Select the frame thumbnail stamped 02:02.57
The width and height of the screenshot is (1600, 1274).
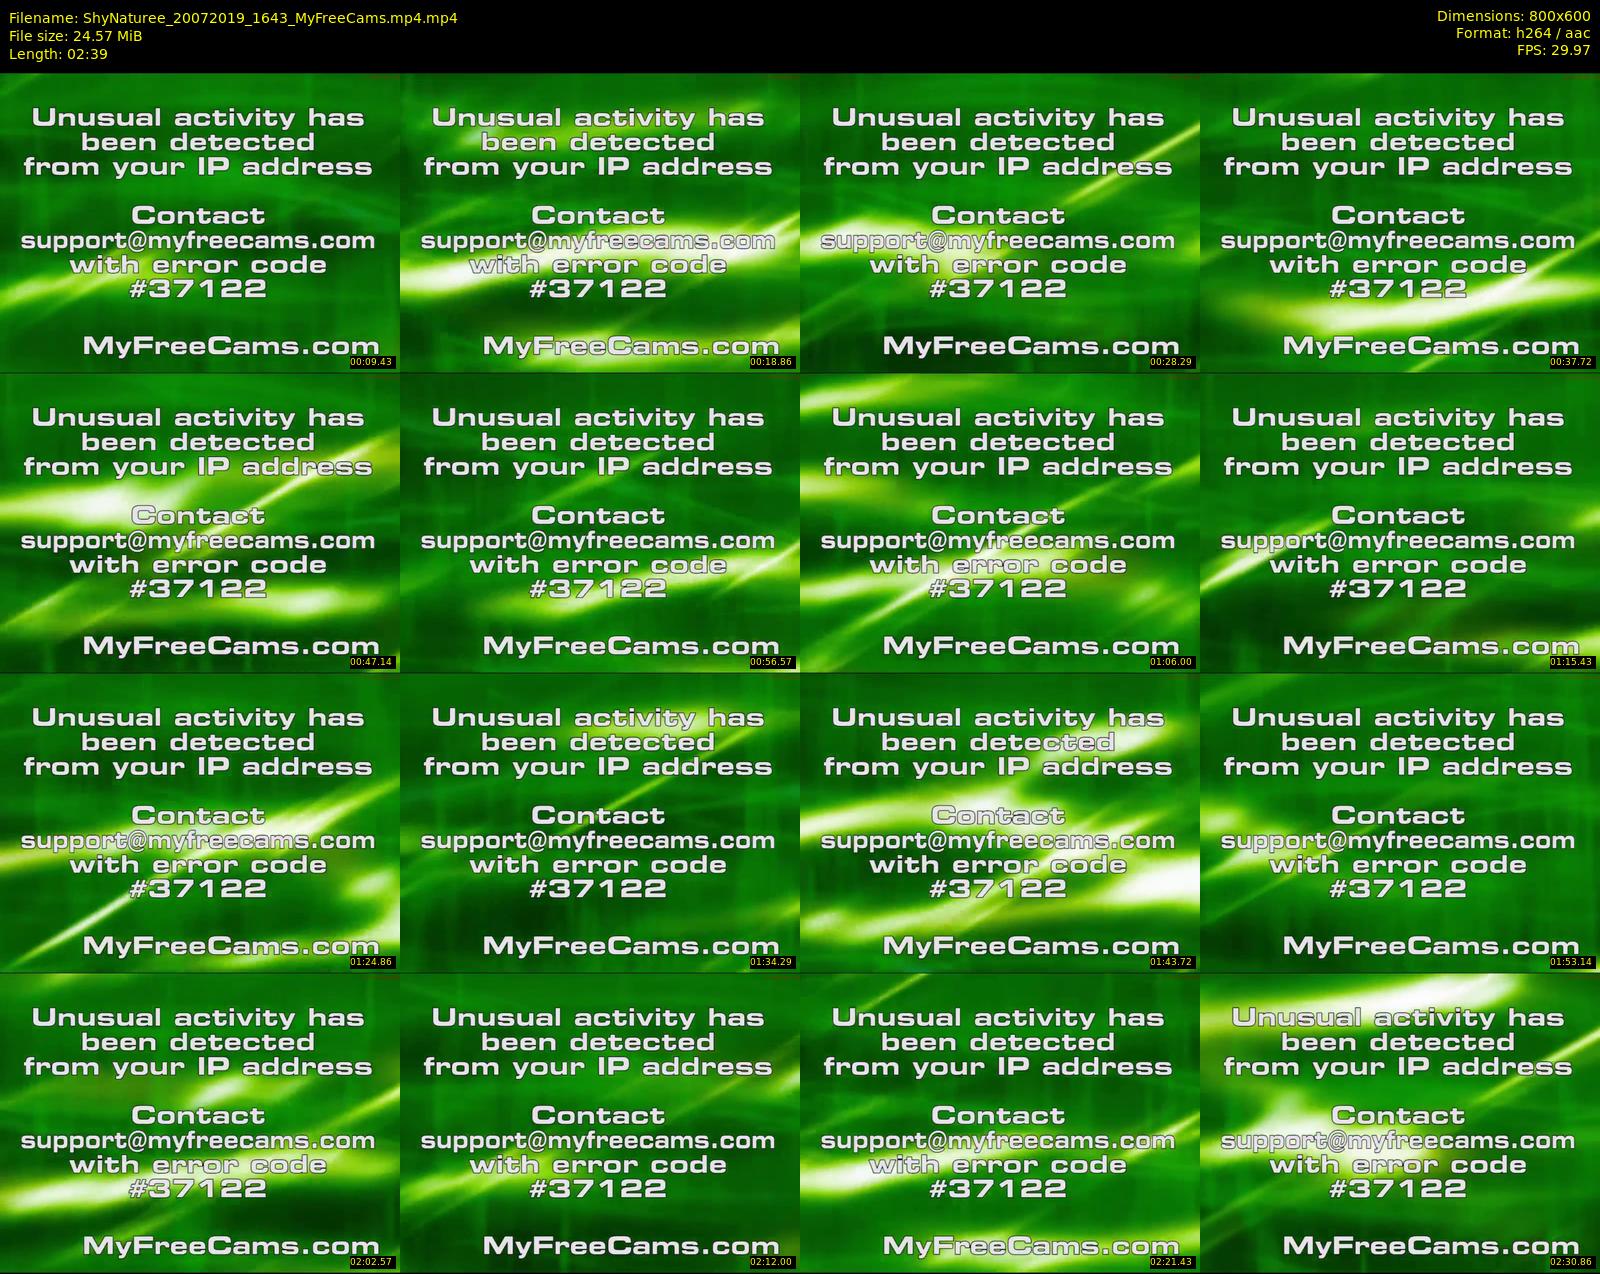pos(200,1122)
